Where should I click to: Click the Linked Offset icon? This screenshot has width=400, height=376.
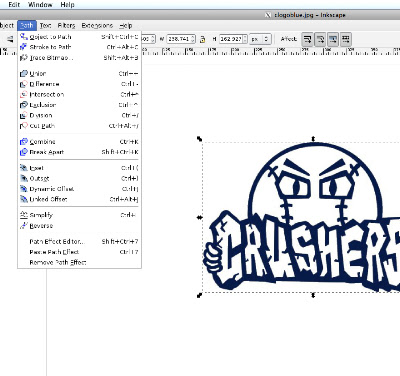pos(24,199)
